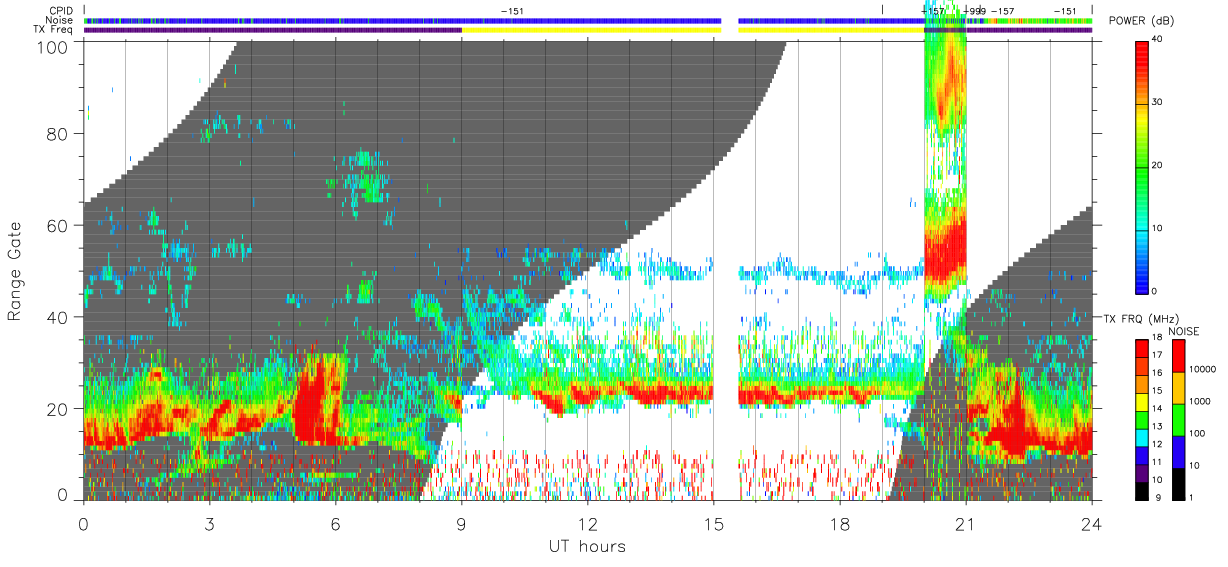Click the 'Range Gate' y-axis title

click(15, 271)
